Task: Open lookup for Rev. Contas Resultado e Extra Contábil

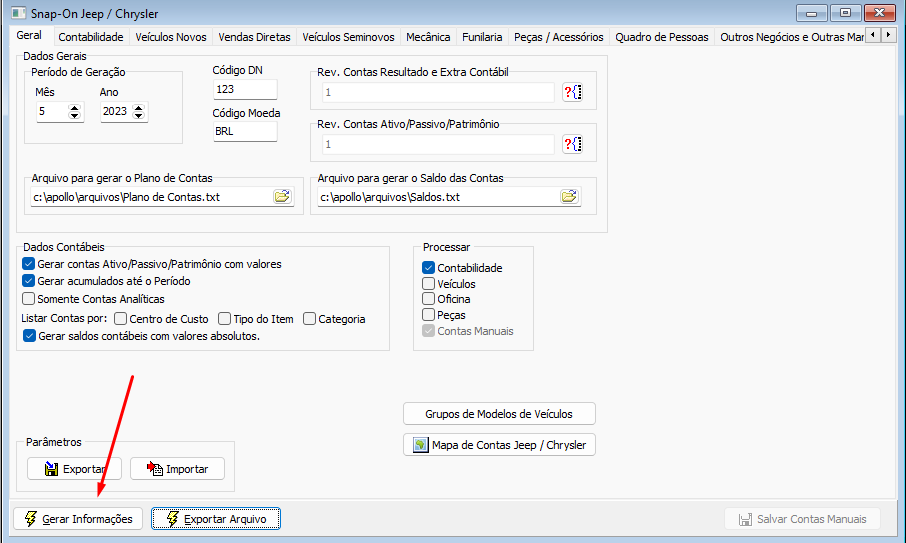Action: tap(572, 92)
